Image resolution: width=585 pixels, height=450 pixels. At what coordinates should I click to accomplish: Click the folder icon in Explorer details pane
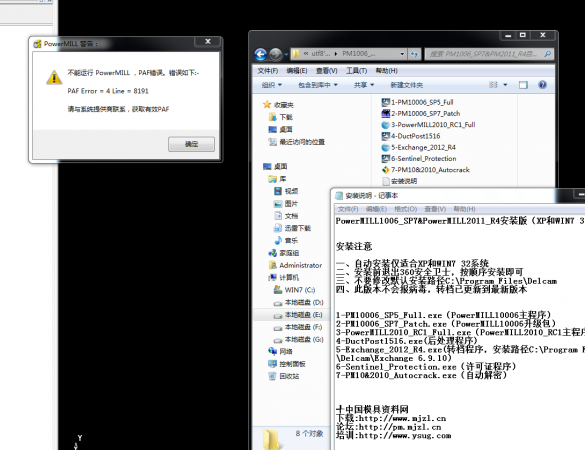[271, 439]
